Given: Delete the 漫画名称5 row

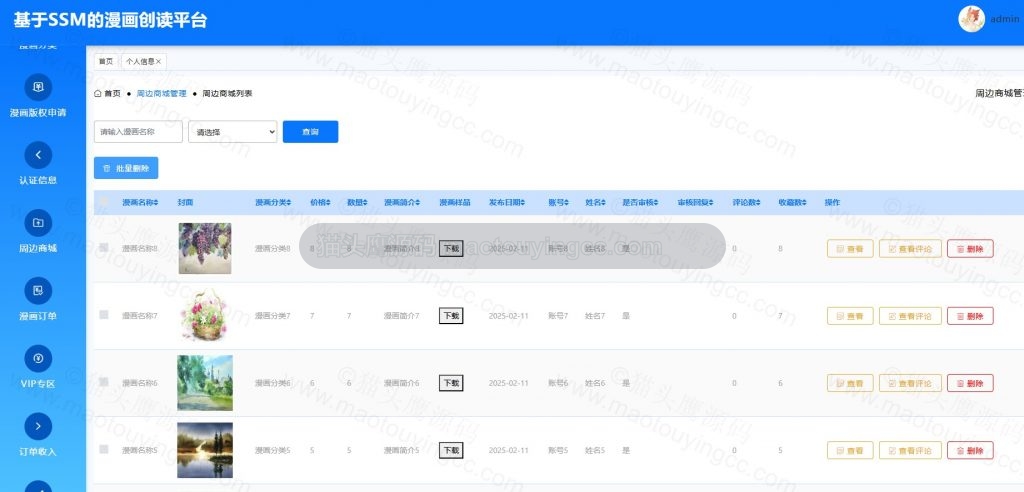Looking at the screenshot, I should pyautogui.click(x=970, y=450).
